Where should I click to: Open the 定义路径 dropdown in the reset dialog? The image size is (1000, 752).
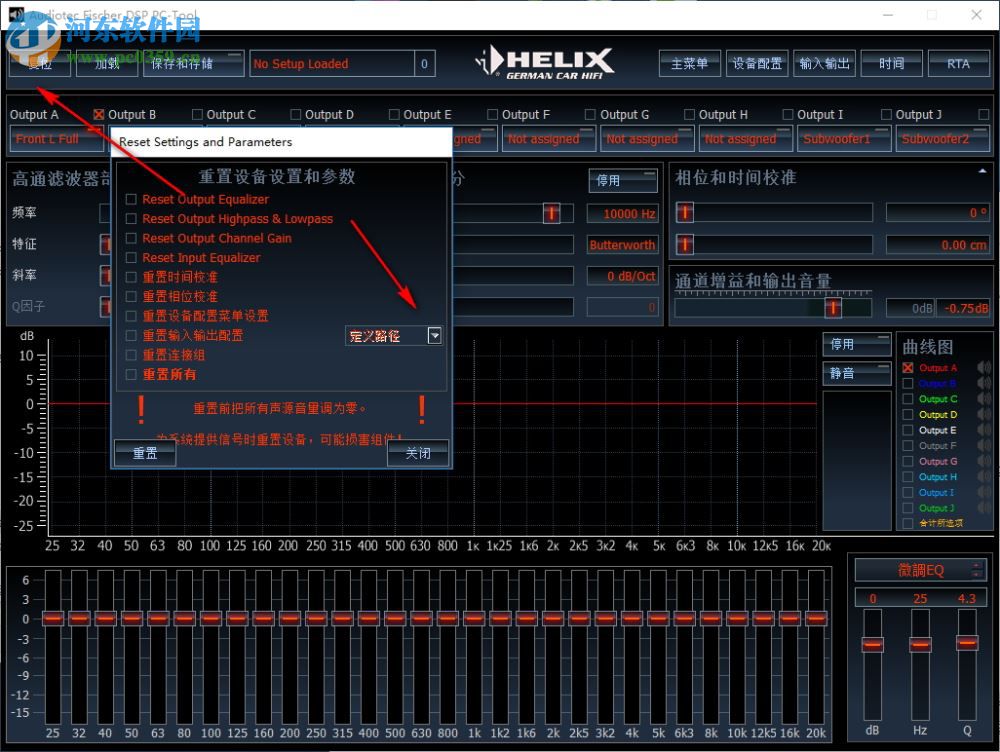[x=435, y=336]
